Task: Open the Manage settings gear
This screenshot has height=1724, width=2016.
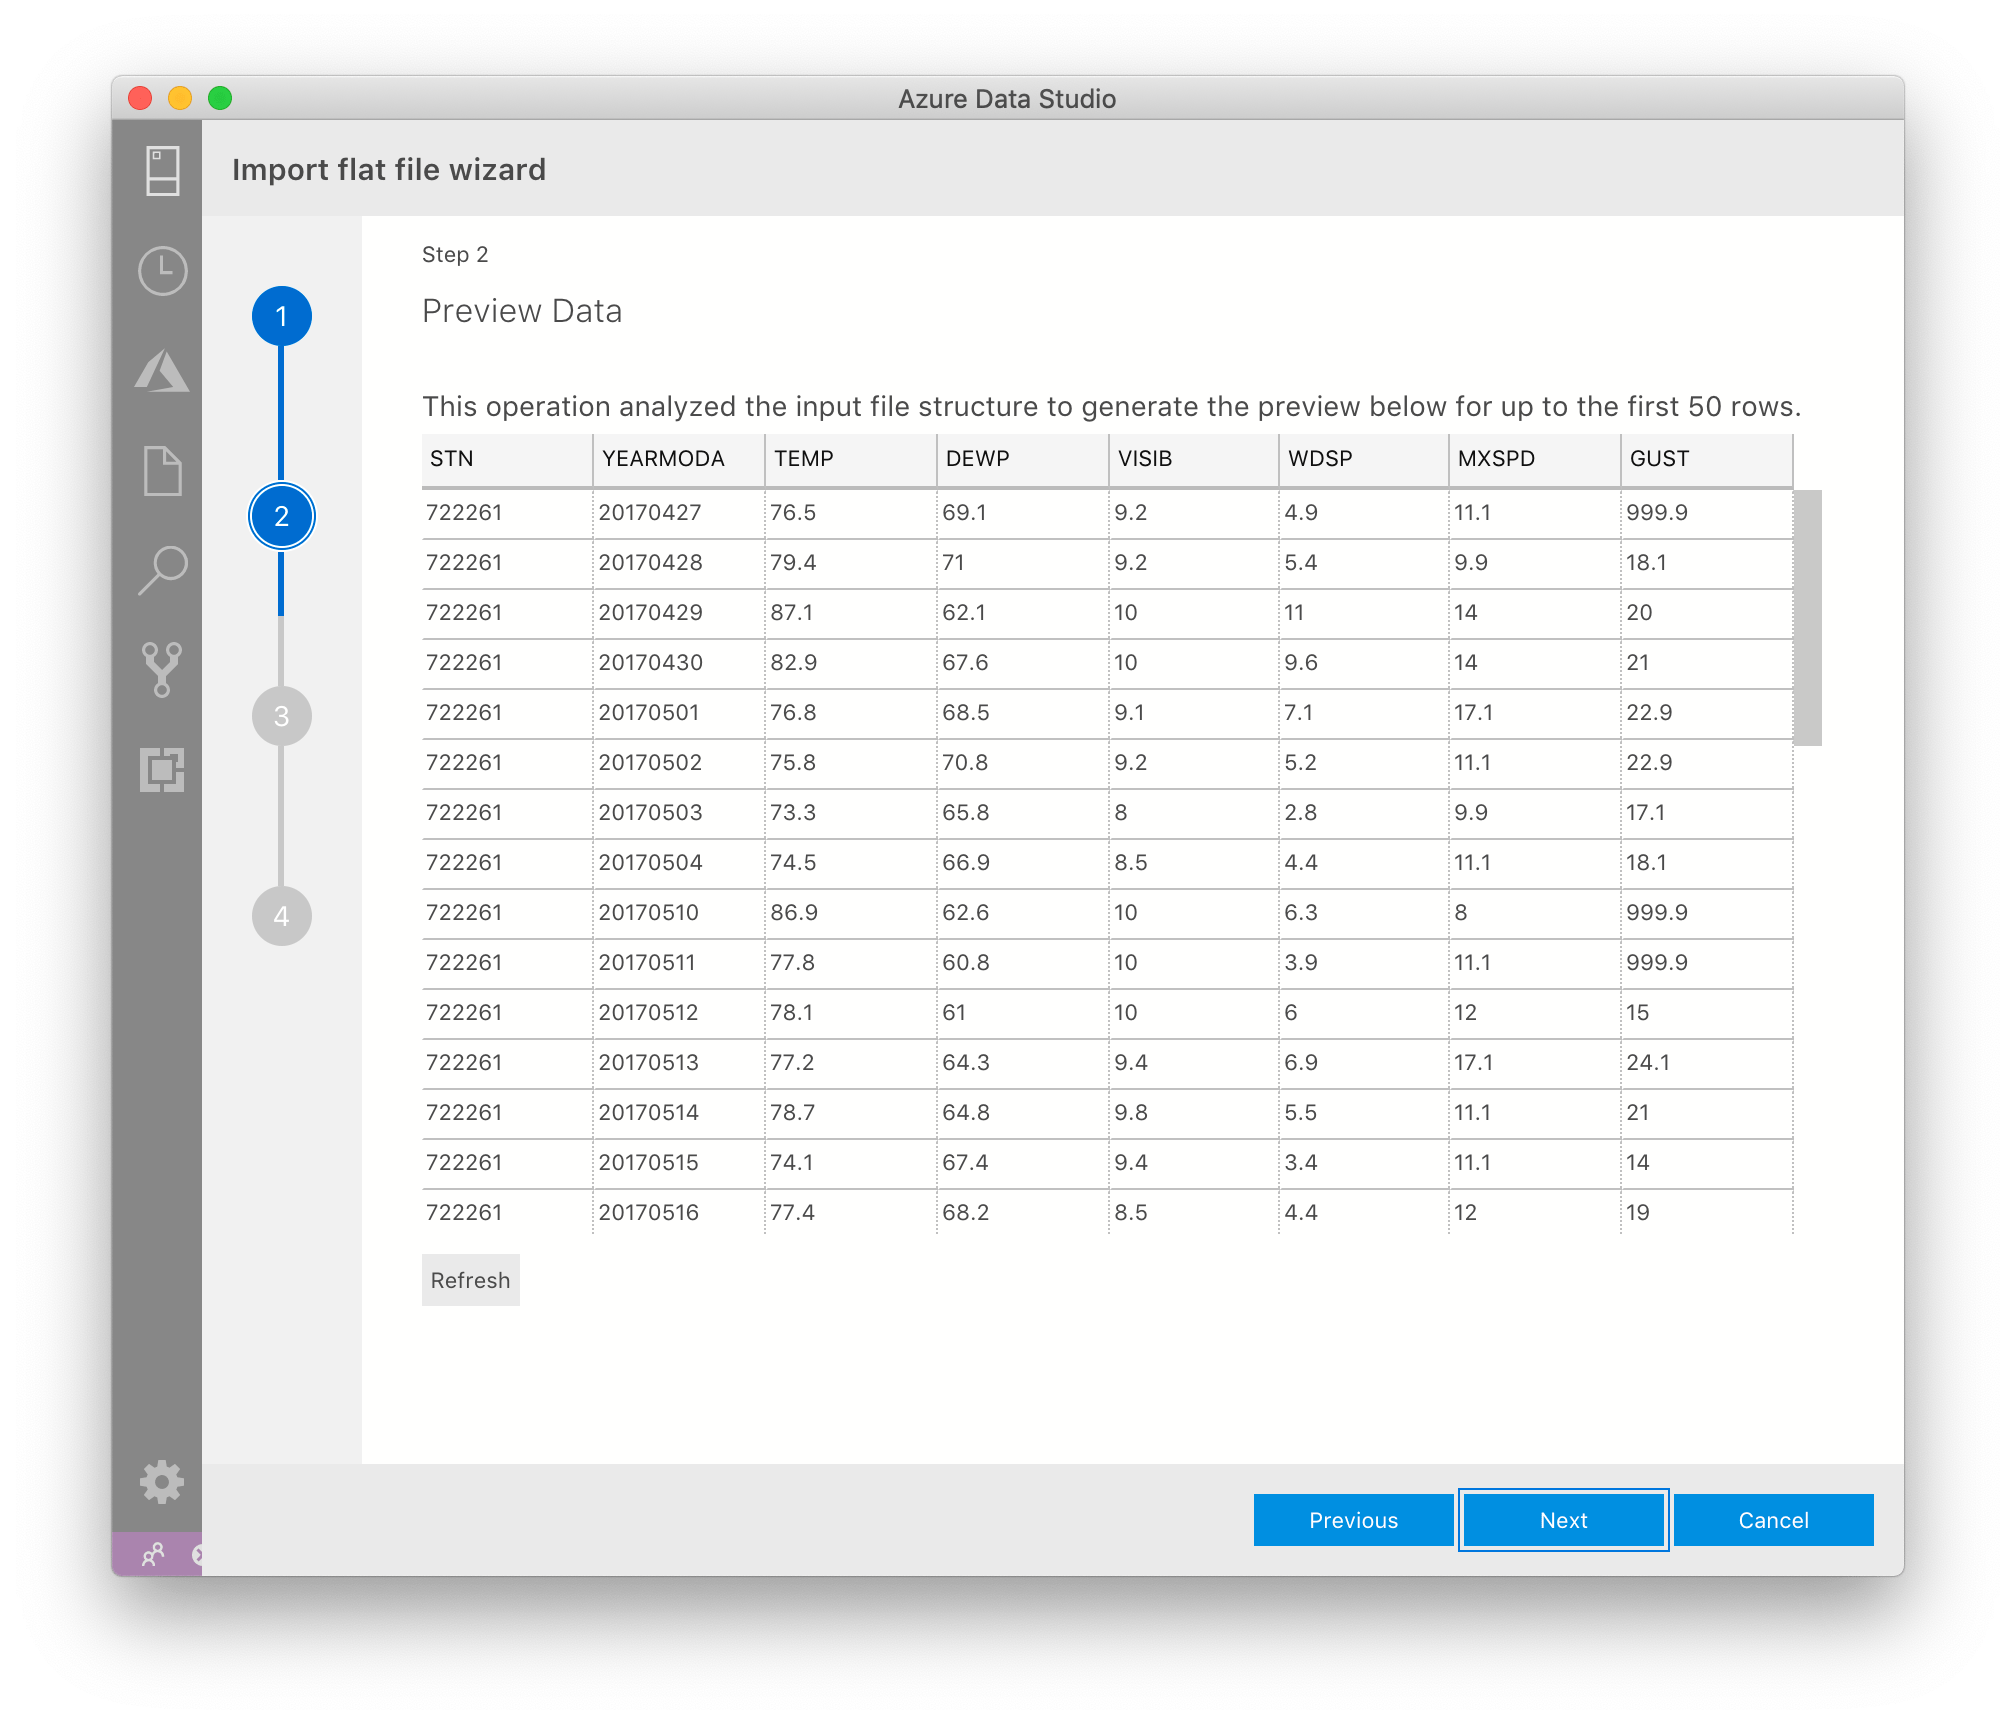Action: (162, 1481)
